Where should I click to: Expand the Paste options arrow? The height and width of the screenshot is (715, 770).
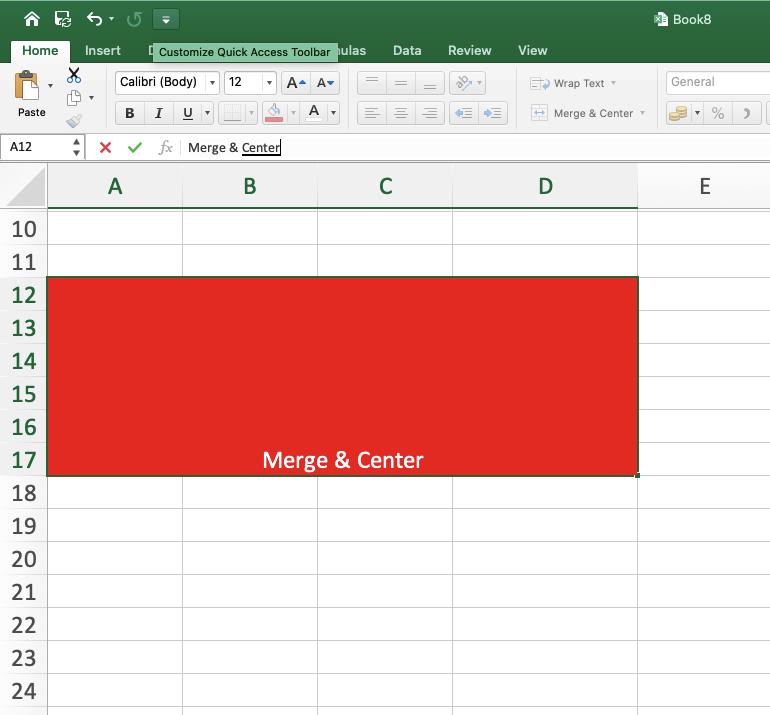(50, 86)
